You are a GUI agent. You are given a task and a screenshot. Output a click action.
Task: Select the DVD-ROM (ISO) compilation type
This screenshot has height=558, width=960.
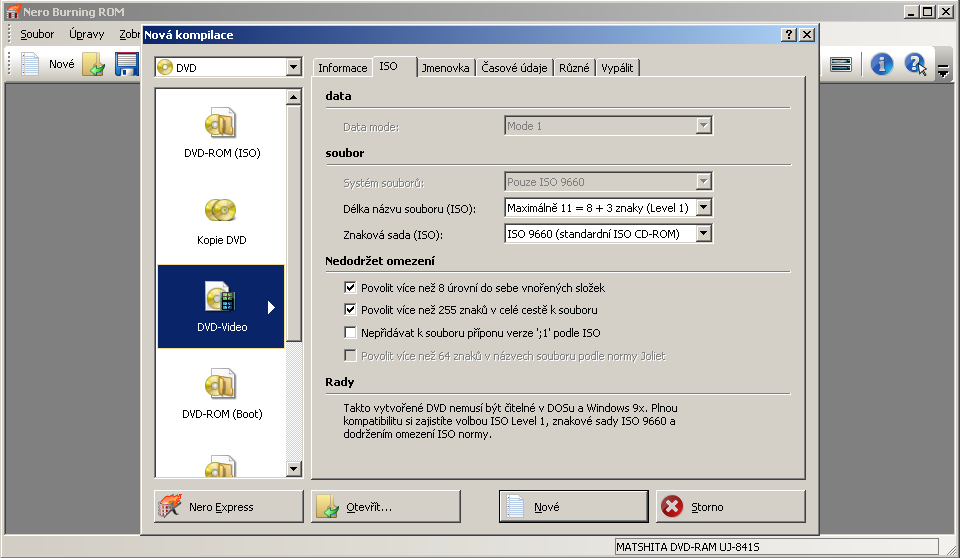coord(222,134)
